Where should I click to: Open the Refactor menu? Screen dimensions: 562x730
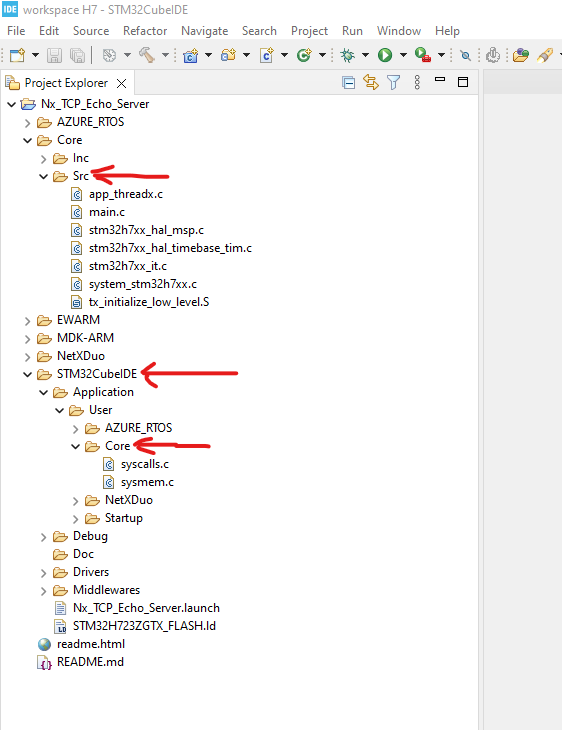click(x=145, y=31)
